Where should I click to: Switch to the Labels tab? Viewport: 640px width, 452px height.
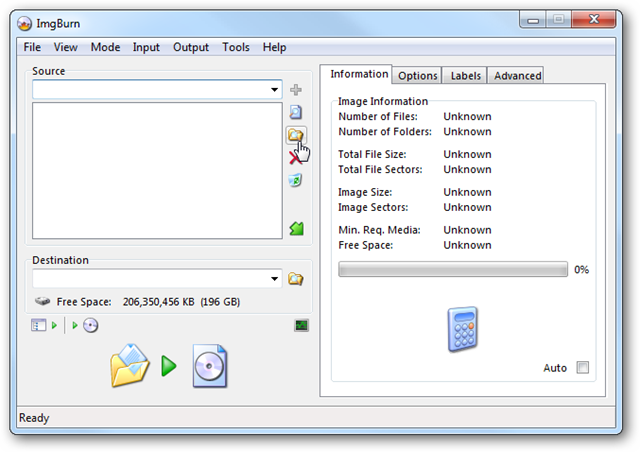[x=465, y=76]
